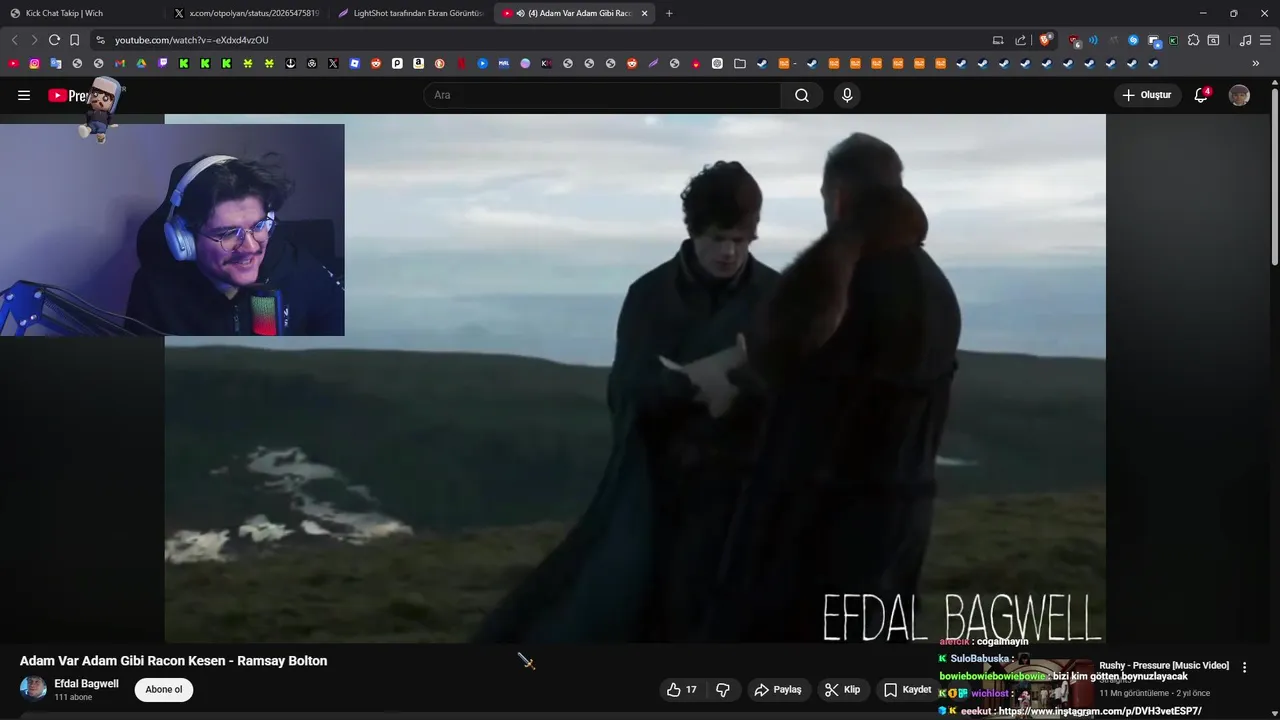The width and height of the screenshot is (1280, 720).
Task: Click the Oluştur create button
Action: point(1147,95)
